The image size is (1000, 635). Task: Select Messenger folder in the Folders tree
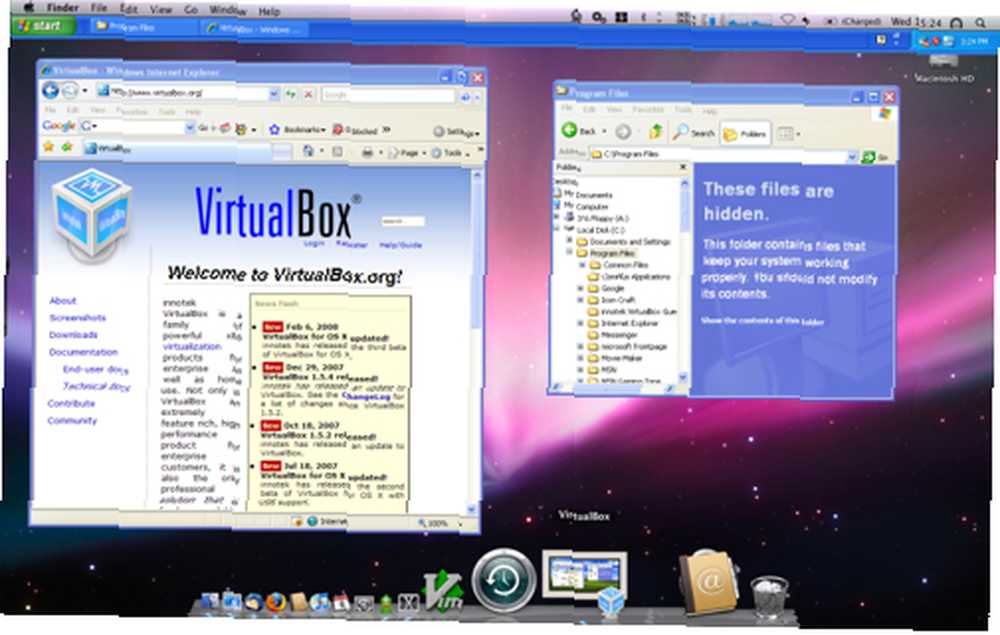[619, 335]
